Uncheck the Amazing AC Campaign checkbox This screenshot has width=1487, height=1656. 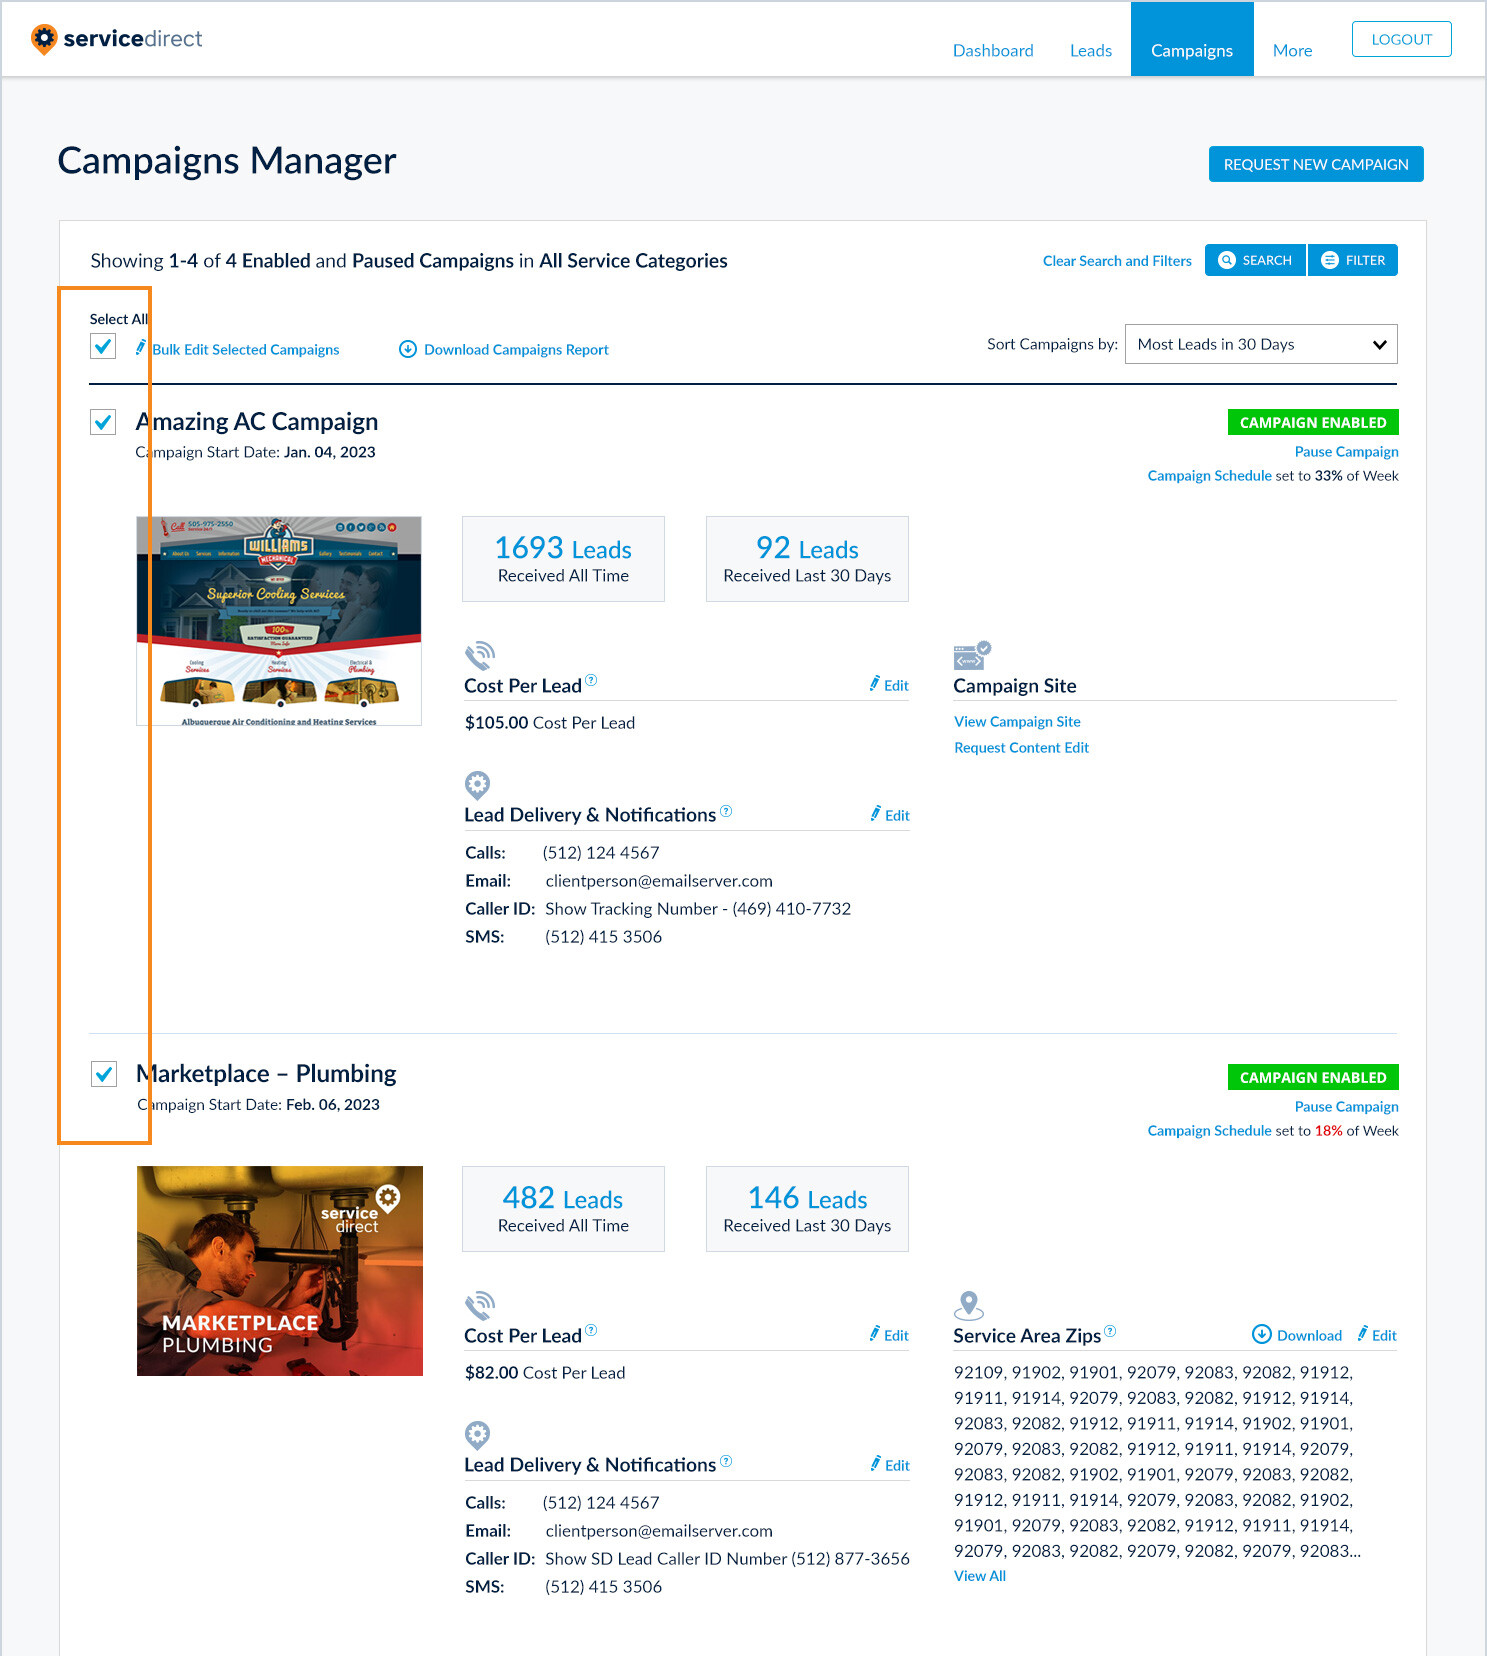[x=103, y=422]
